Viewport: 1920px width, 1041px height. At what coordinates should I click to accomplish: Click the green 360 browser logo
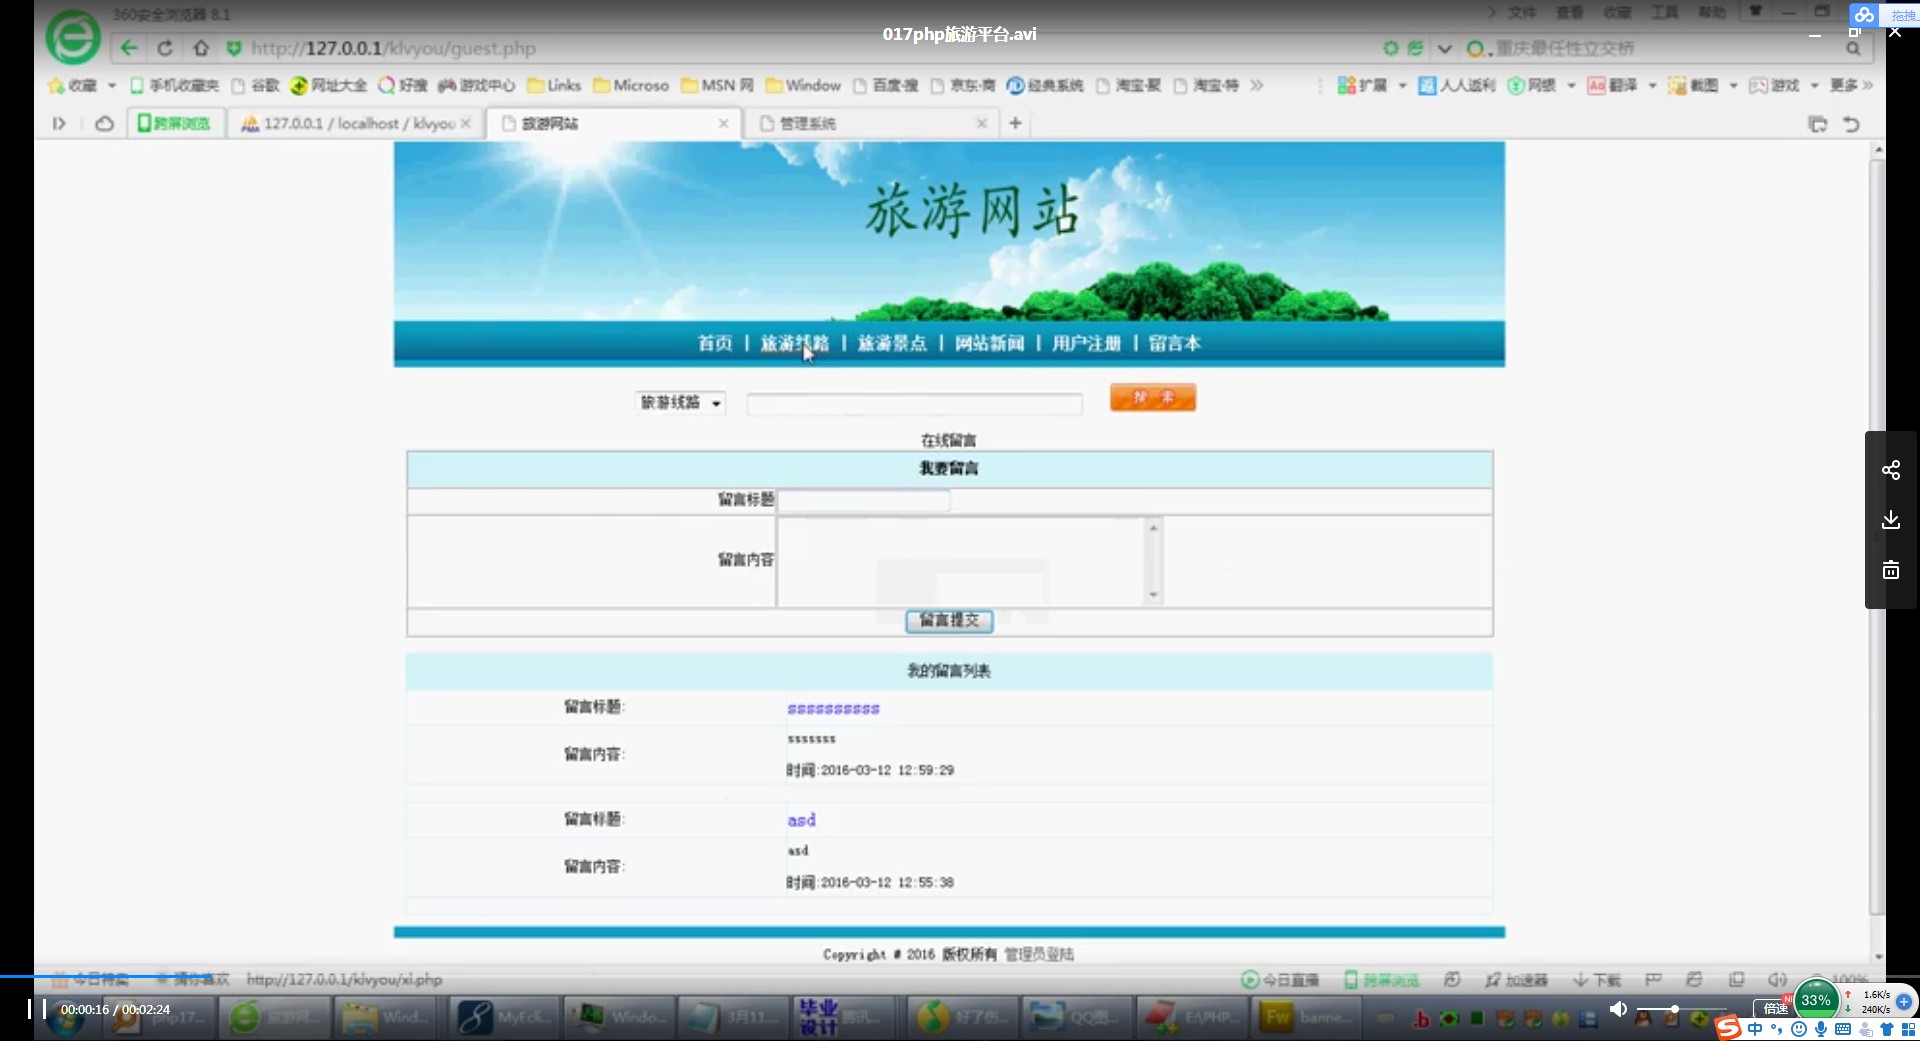click(73, 37)
